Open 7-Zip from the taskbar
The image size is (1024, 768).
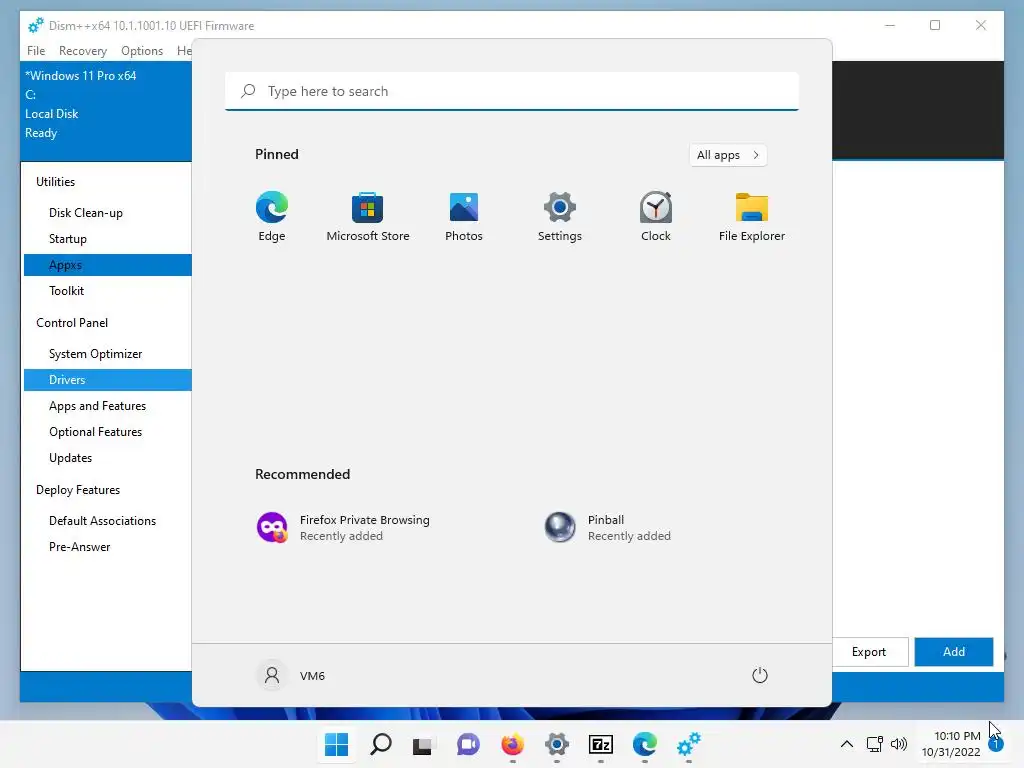pos(600,744)
